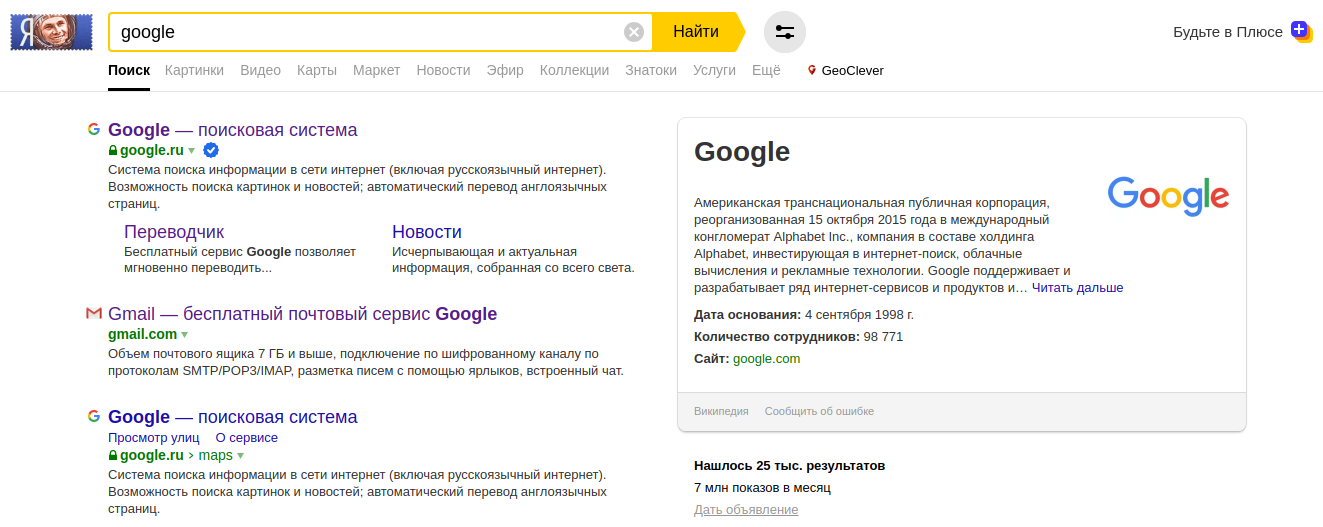
Task: Expand the dropdown arrow after first google.ru
Action: click(191, 151)
